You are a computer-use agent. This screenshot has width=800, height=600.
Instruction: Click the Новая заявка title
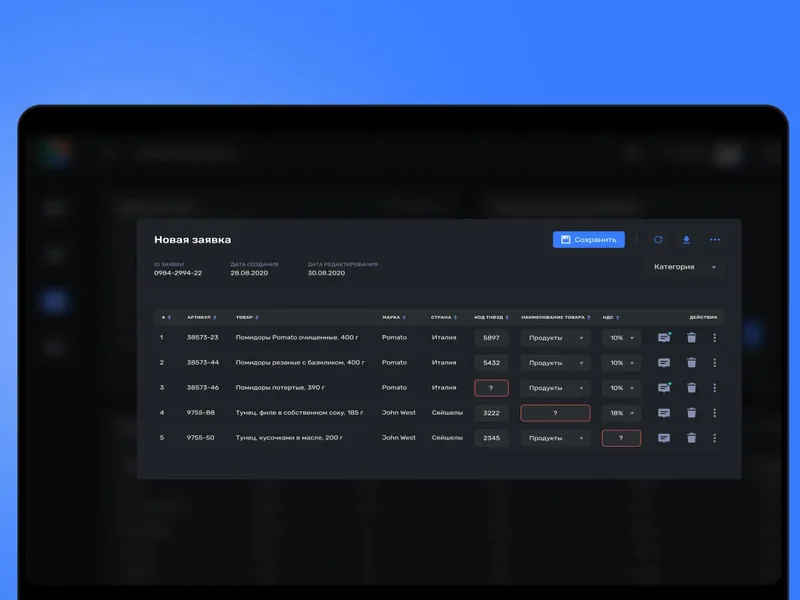click(x=192, y=239)
